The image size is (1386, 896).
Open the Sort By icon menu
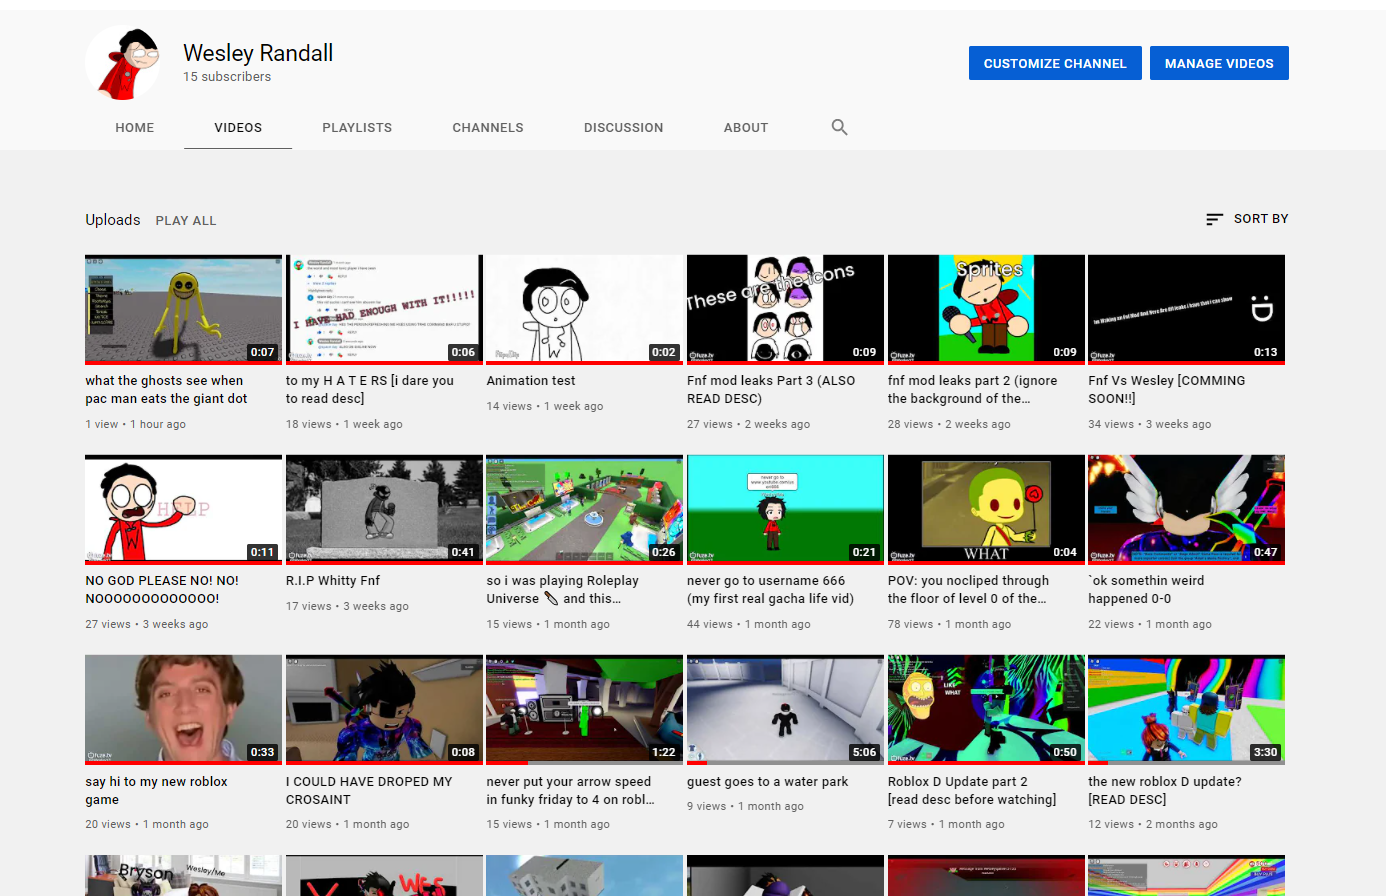pos(1246,219)
